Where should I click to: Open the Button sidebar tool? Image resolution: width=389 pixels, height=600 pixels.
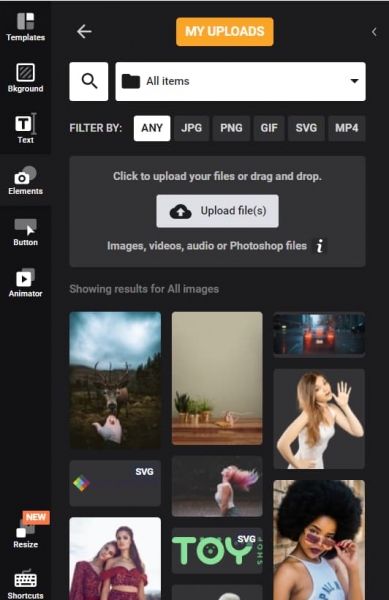(x=25, y=232)
